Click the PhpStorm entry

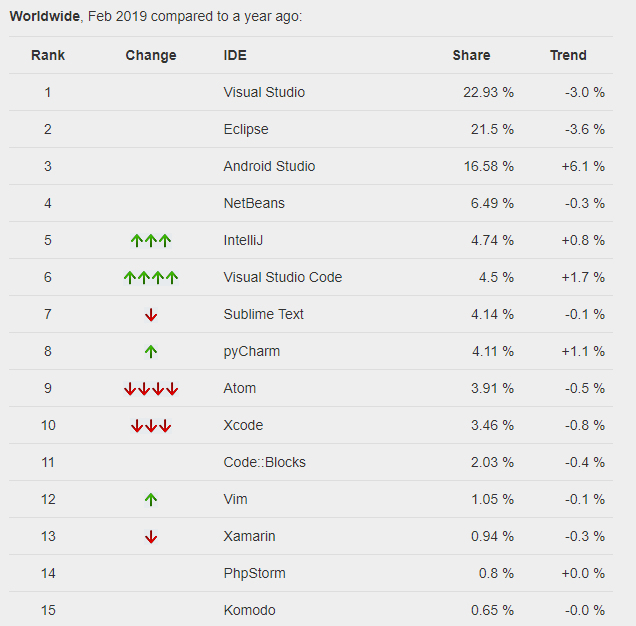point(254,573)
